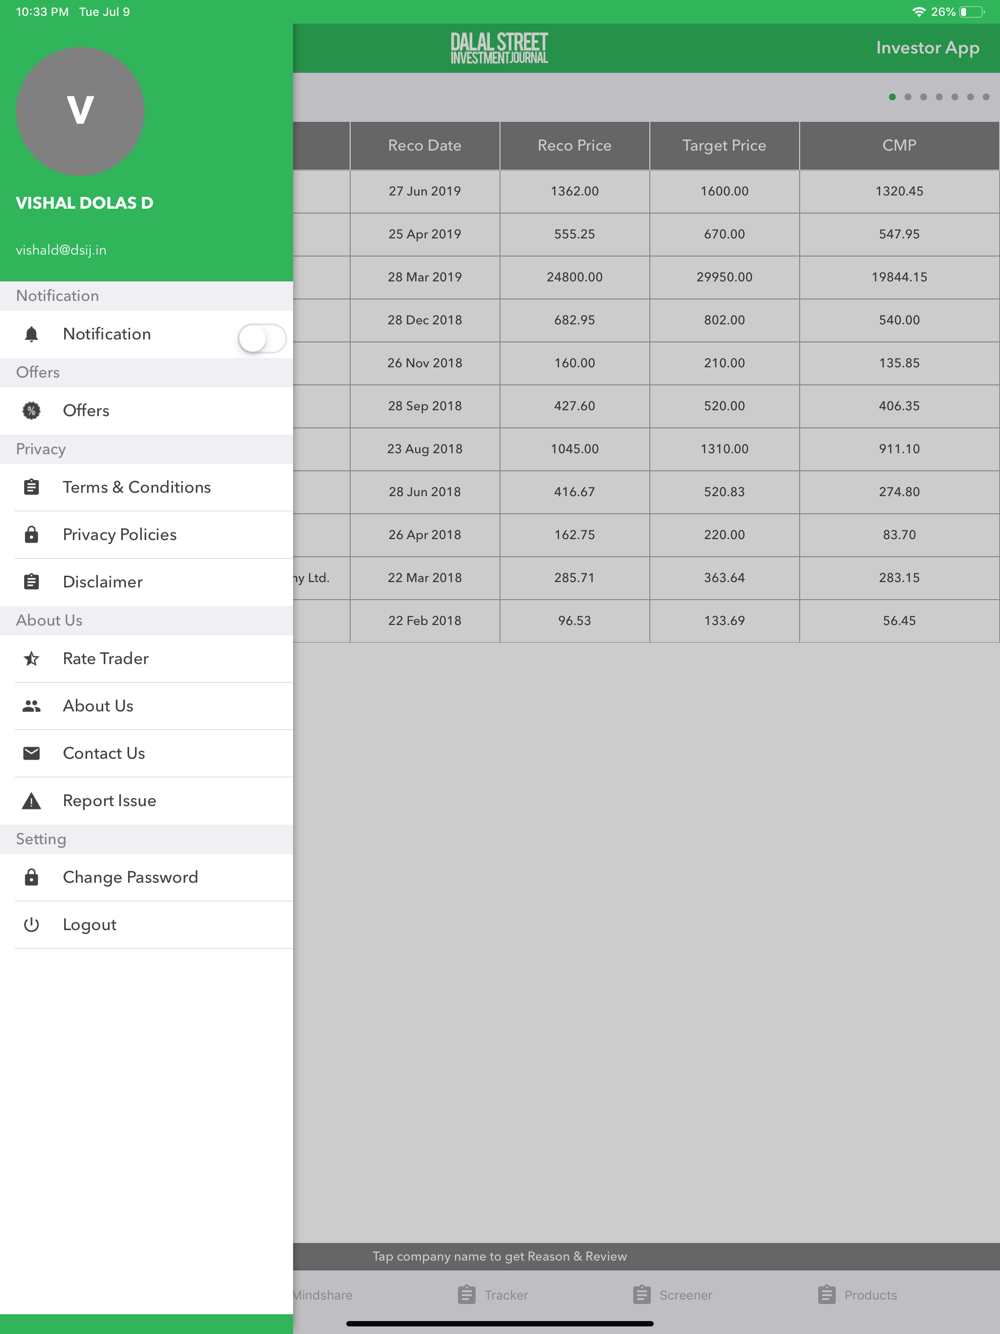The width and height of the screenshot is (1000, 1334).
Task: Click the Target Price 133.69 cell
Action: (x=725, y=621)
